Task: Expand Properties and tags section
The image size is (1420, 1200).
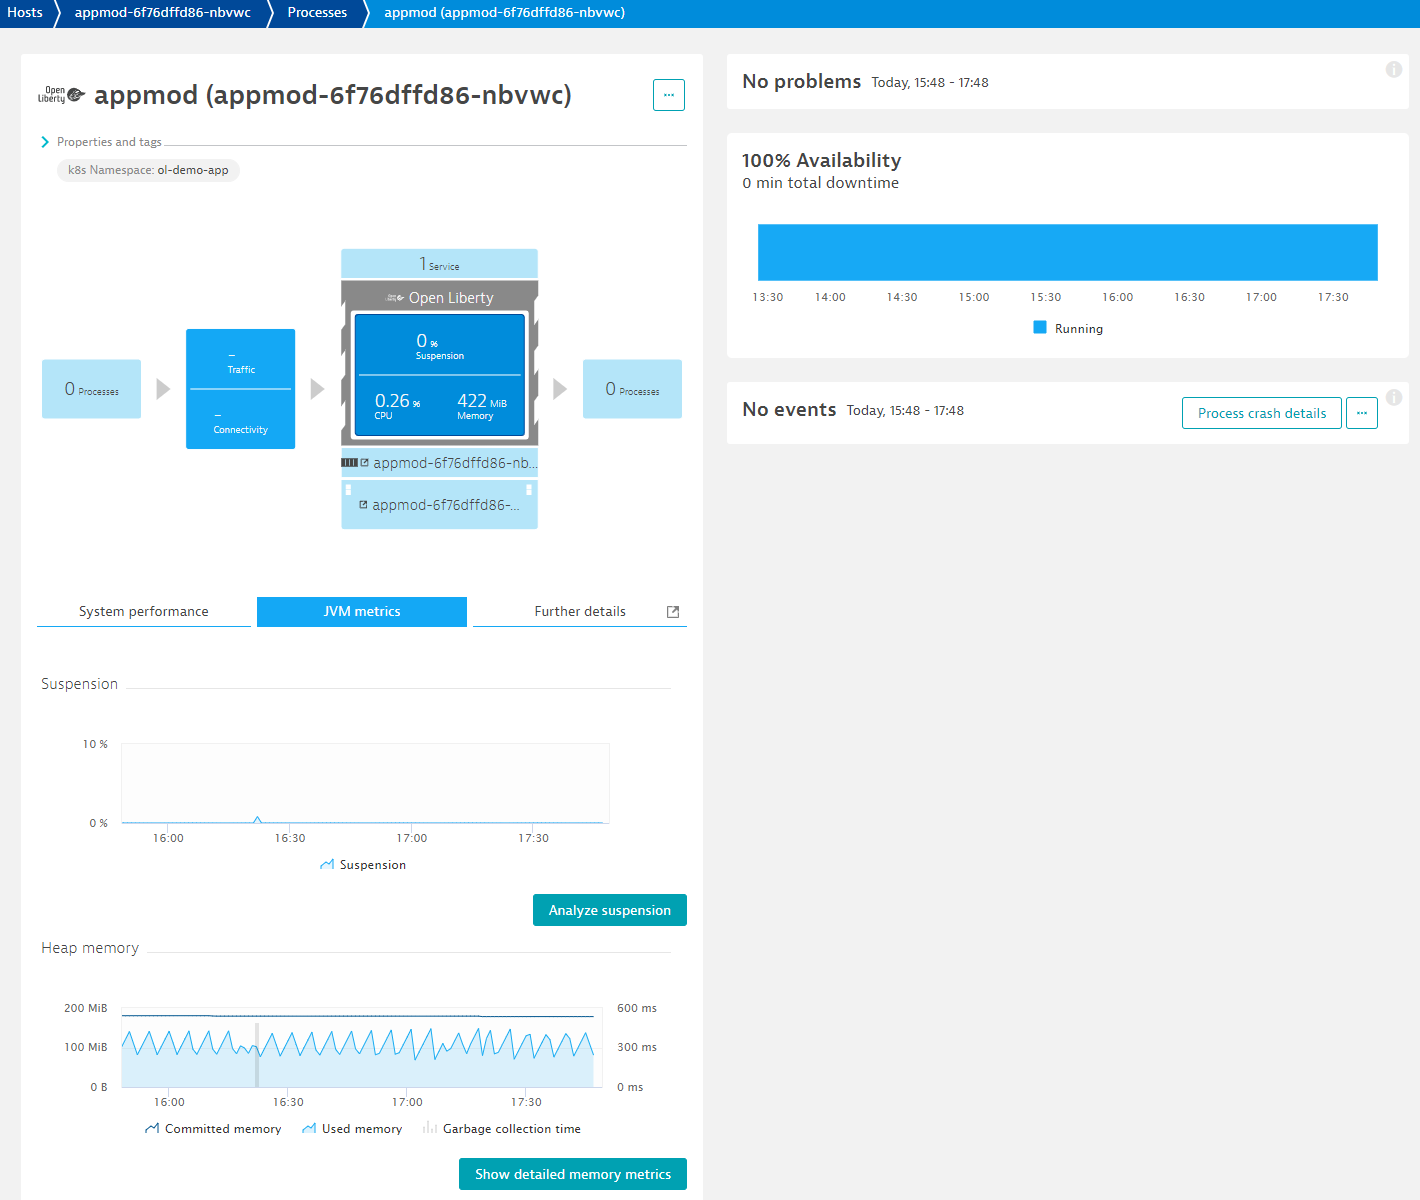Action: [45, 142]
